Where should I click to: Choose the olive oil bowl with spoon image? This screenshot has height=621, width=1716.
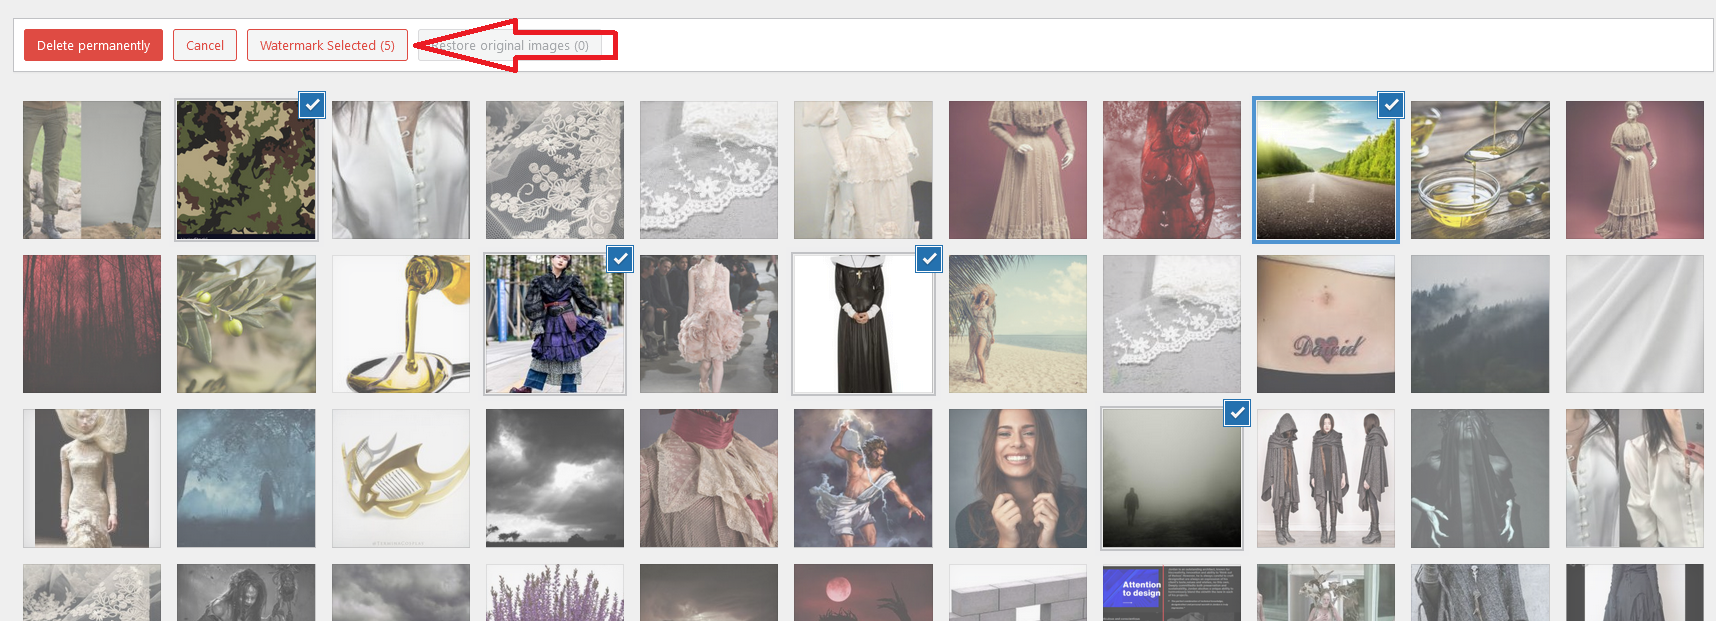coord(1480,170)
